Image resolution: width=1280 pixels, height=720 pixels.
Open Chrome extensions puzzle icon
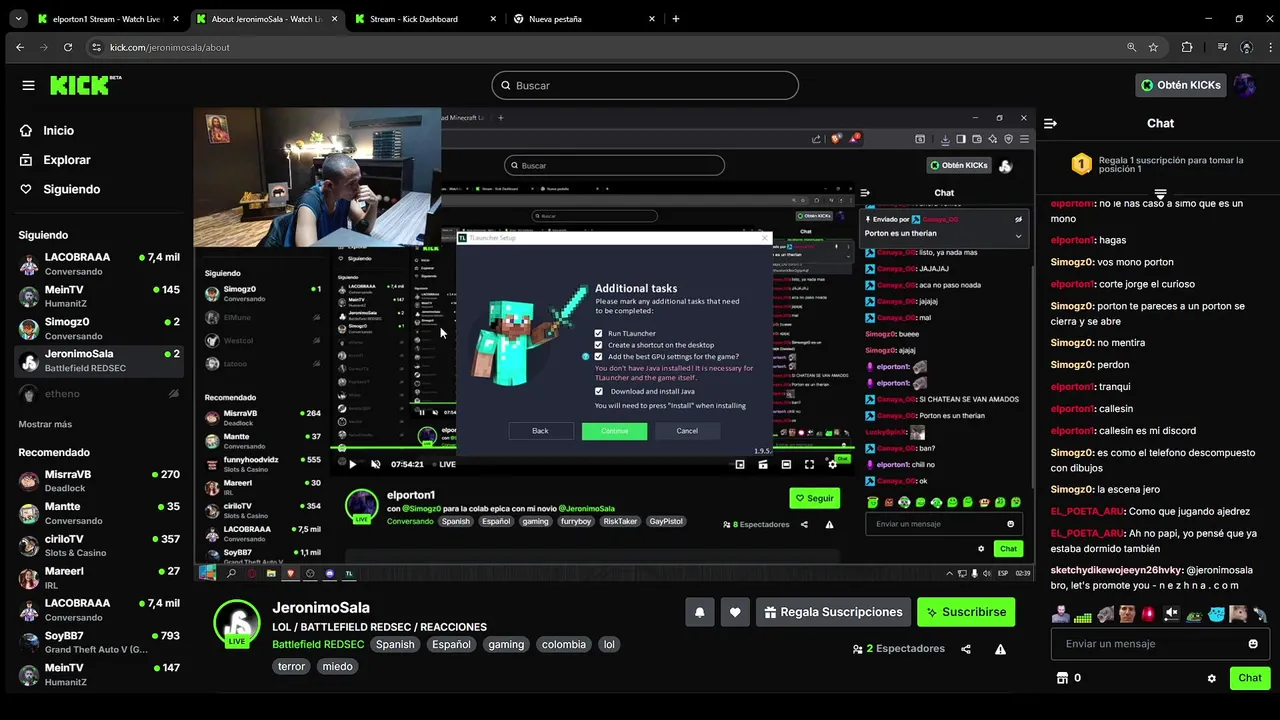tap(1187, 47)
